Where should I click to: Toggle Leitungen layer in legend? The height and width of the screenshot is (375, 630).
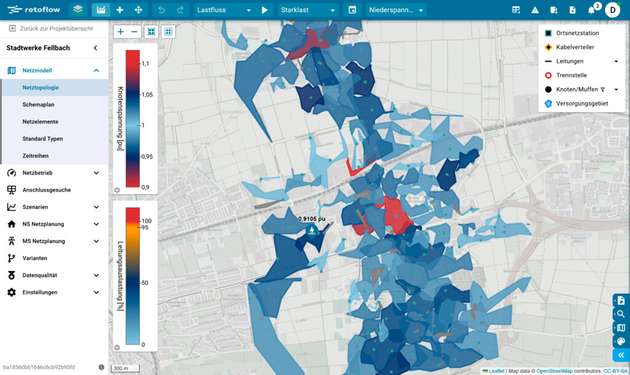tap(569, 61)
